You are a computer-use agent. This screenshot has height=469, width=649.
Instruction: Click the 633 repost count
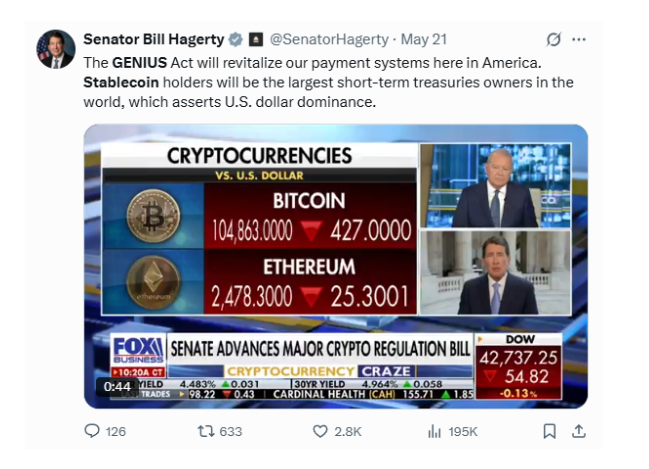point(231,432)
